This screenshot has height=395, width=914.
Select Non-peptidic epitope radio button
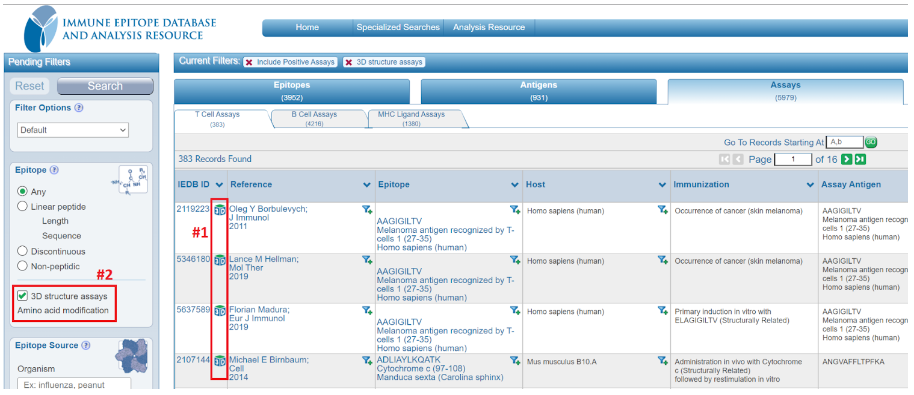click(23, 266)
